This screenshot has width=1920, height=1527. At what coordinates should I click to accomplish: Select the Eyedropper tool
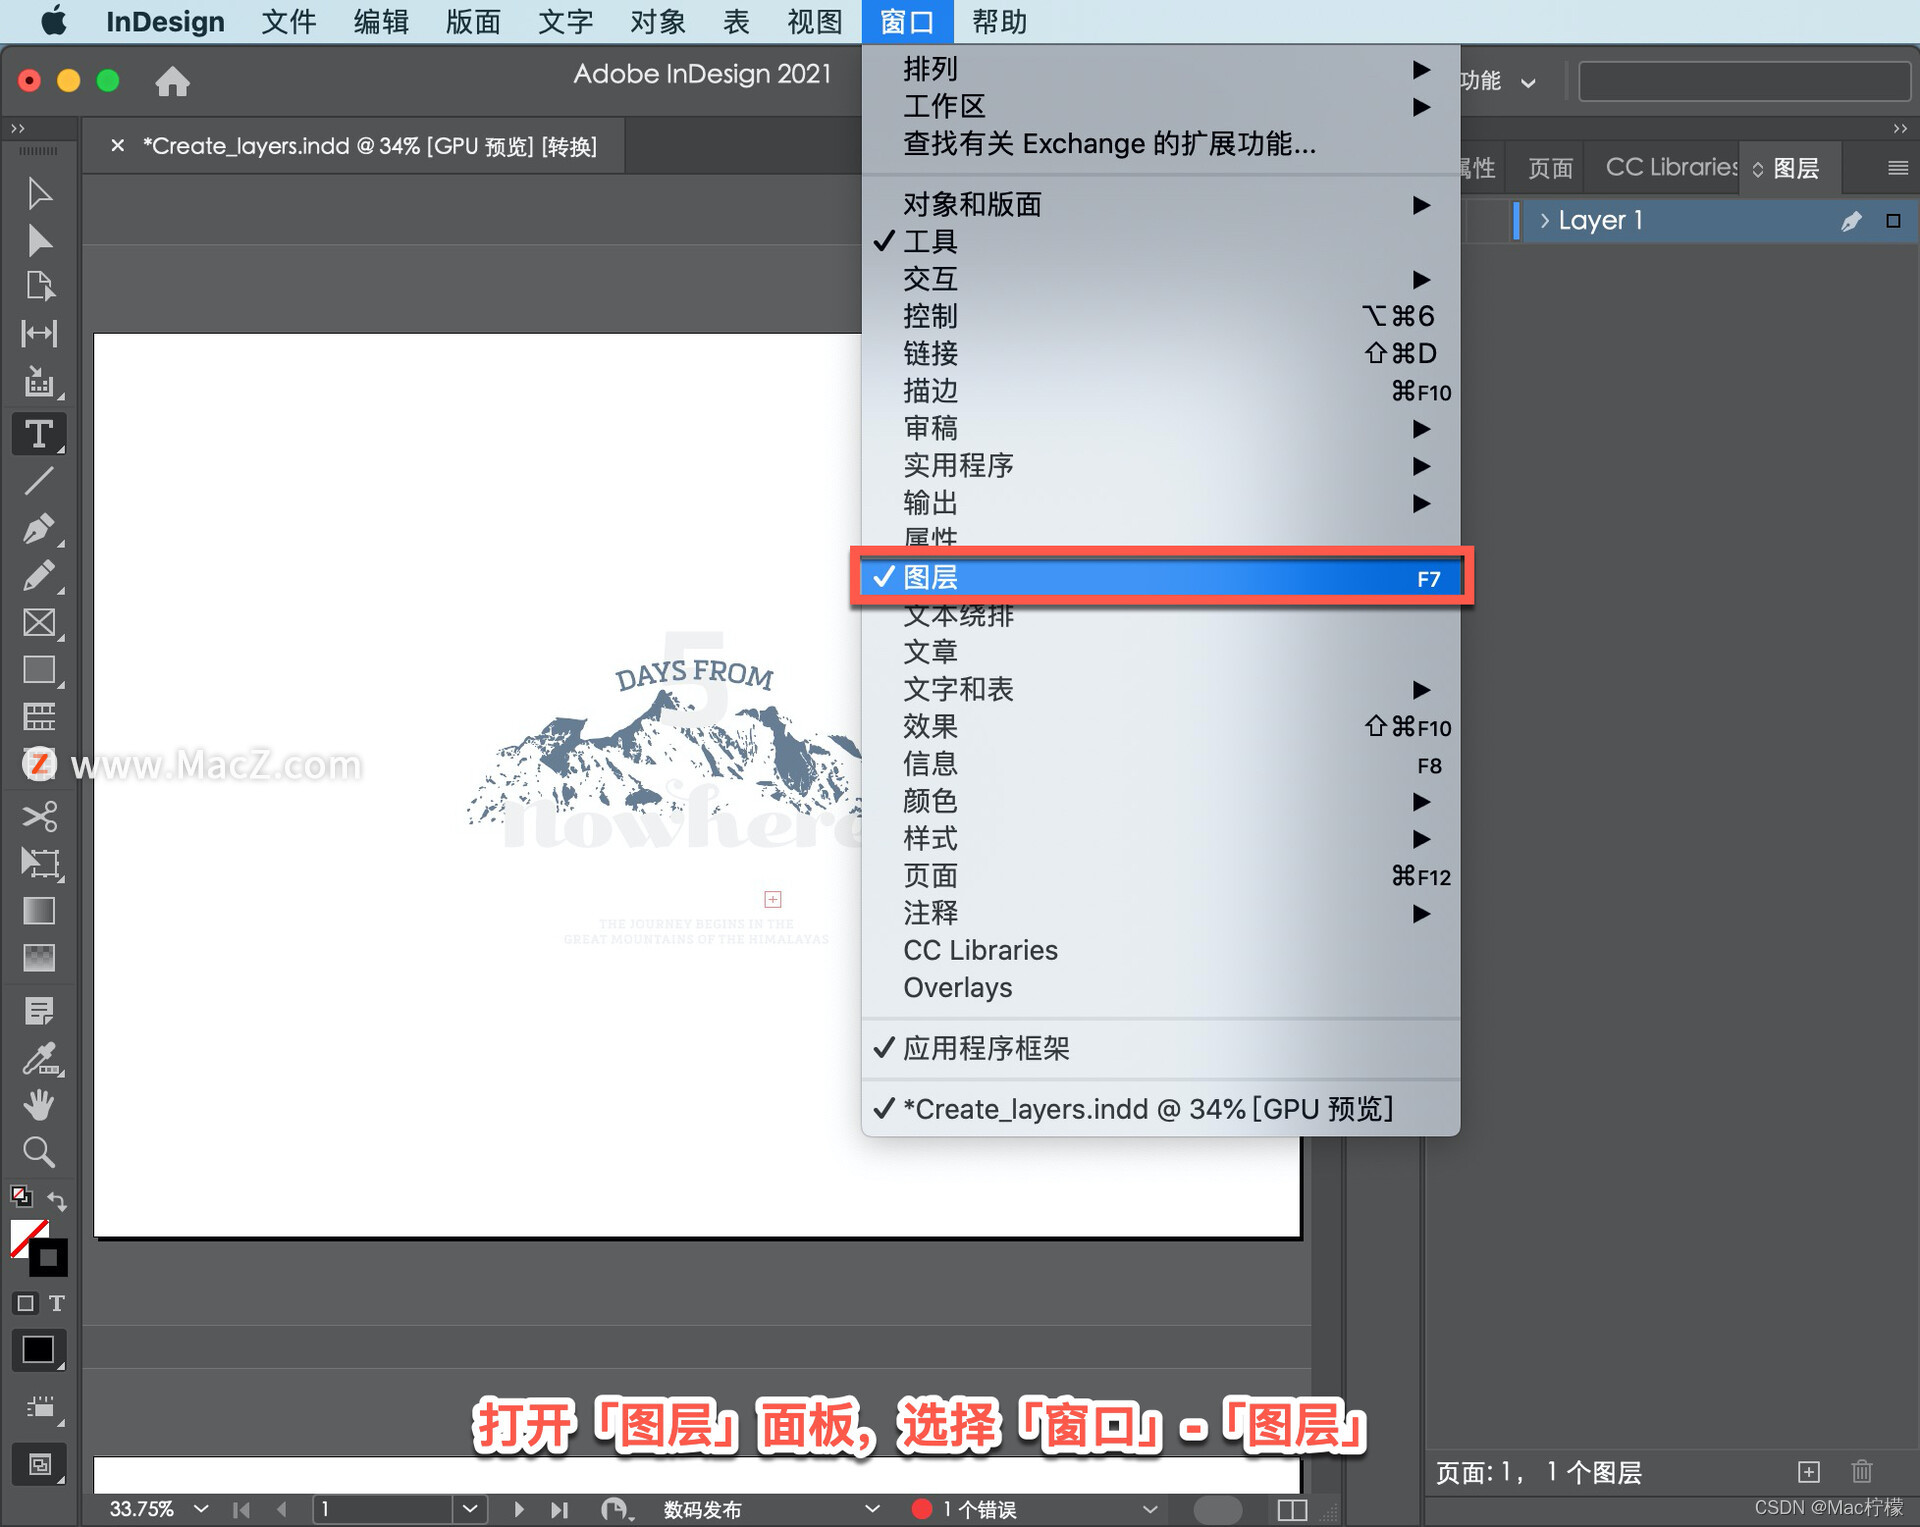(40, 1058)
